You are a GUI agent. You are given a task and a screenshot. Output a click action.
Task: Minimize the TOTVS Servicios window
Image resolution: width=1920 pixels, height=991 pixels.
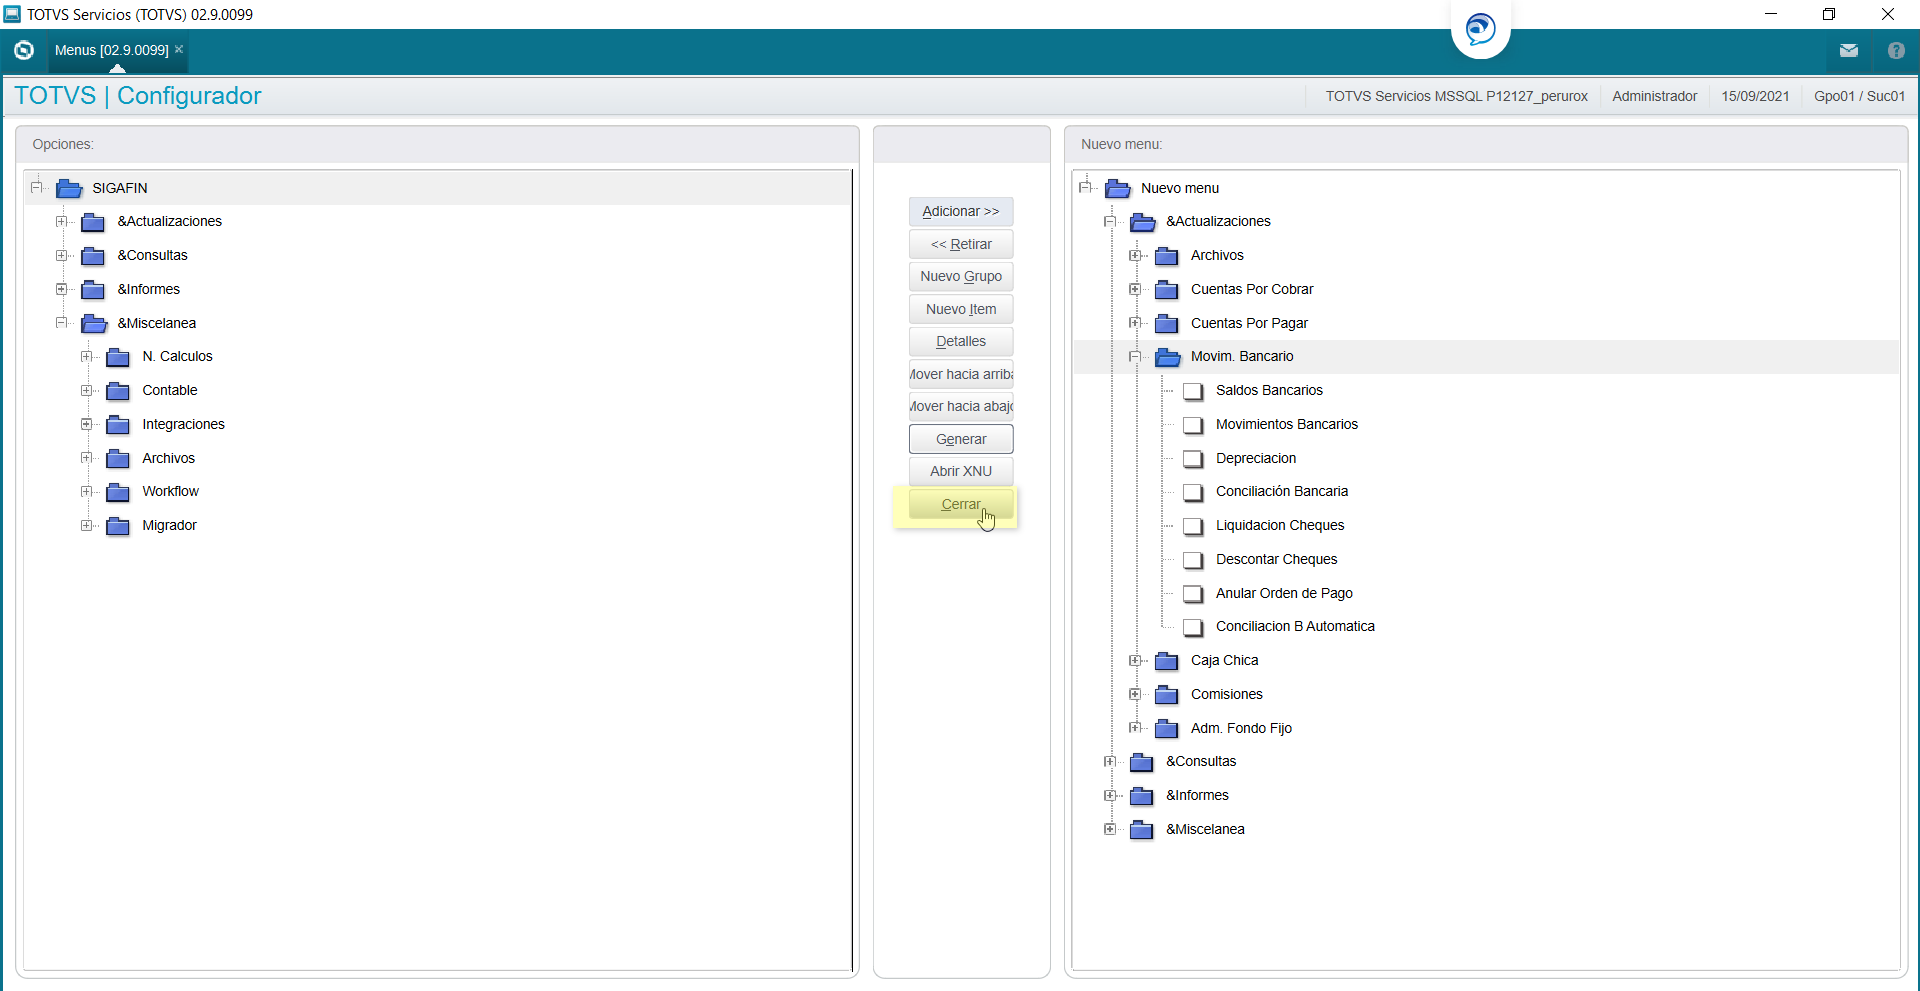coord(1771,14)
